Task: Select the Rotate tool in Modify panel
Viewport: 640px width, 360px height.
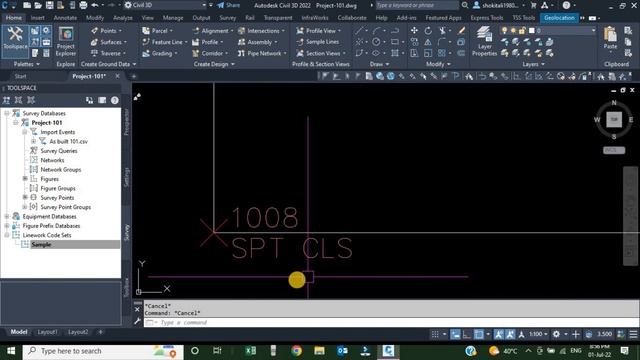Action: (428, 31)
